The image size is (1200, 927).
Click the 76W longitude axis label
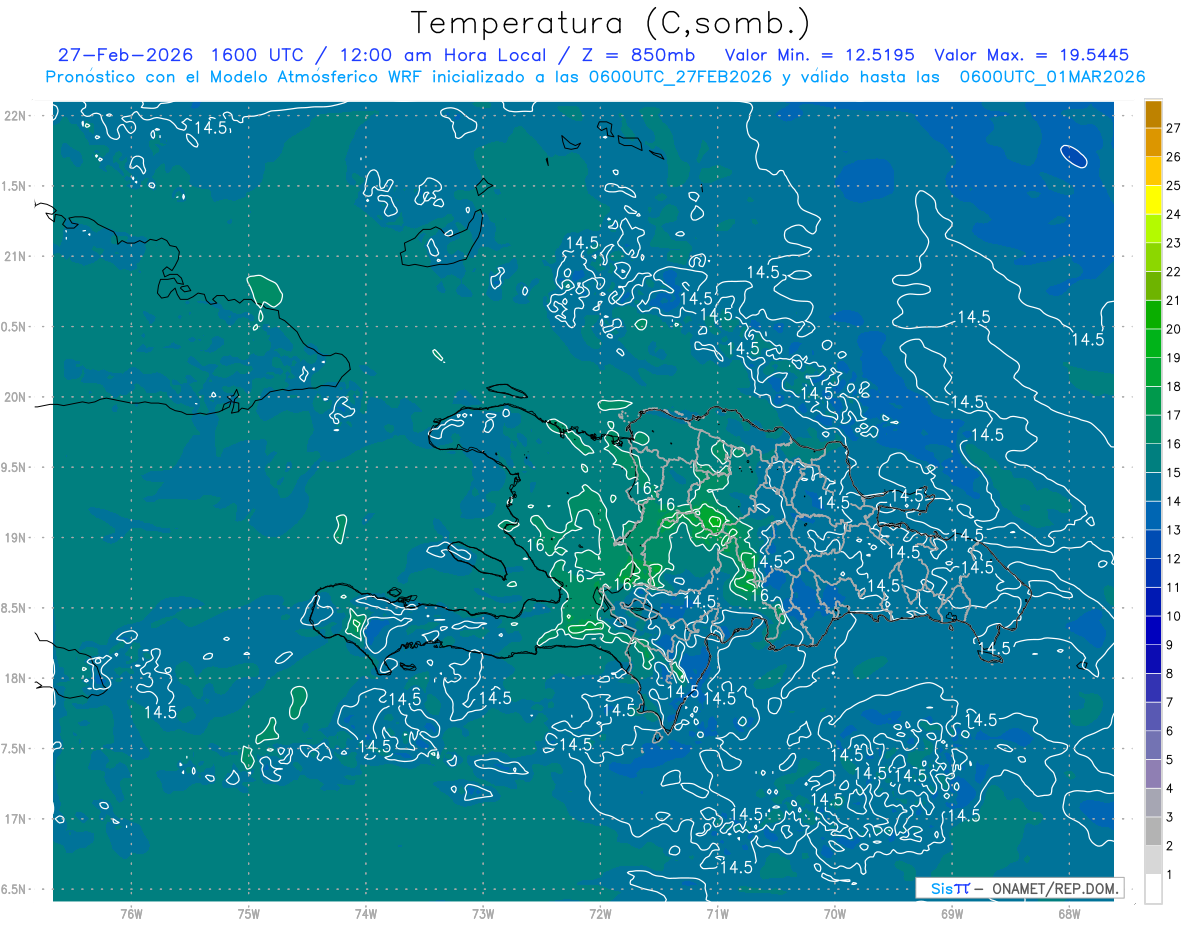coord(131,914)
